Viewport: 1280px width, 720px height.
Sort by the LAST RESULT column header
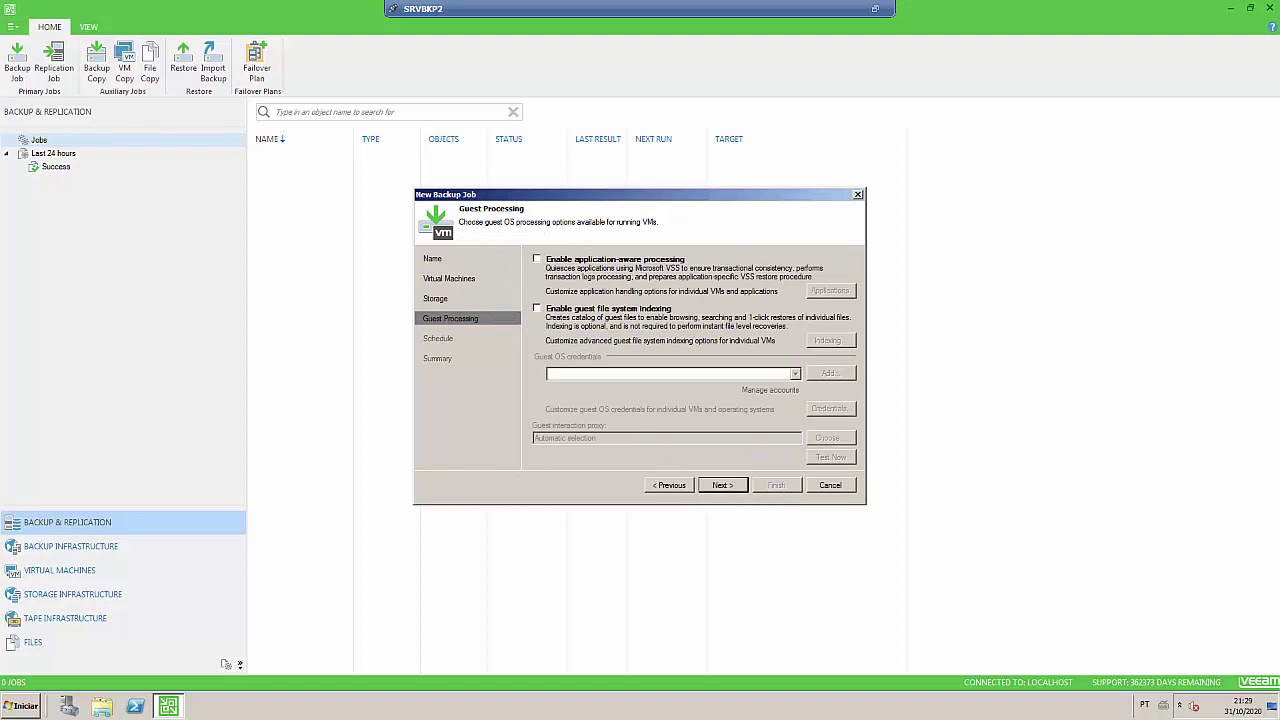pos(598,139)
